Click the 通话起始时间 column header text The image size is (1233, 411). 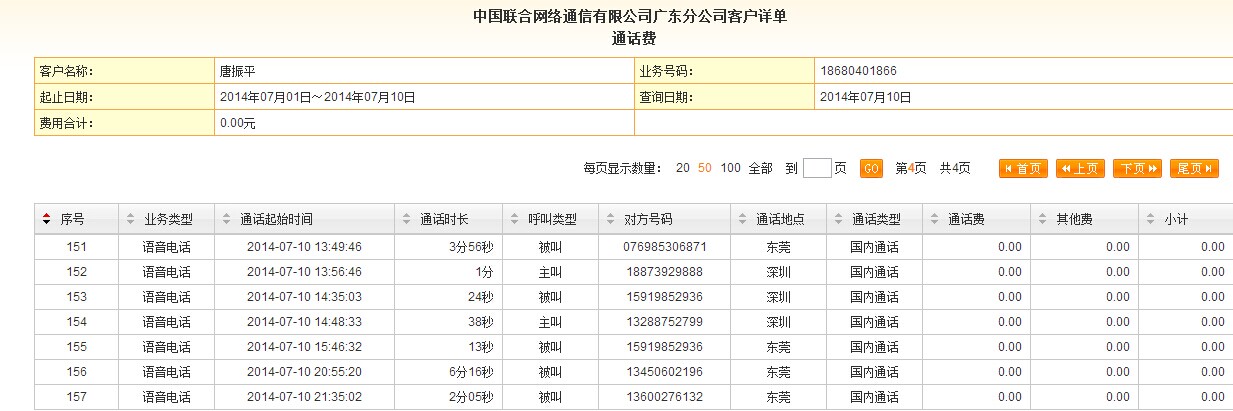[277, 220]
